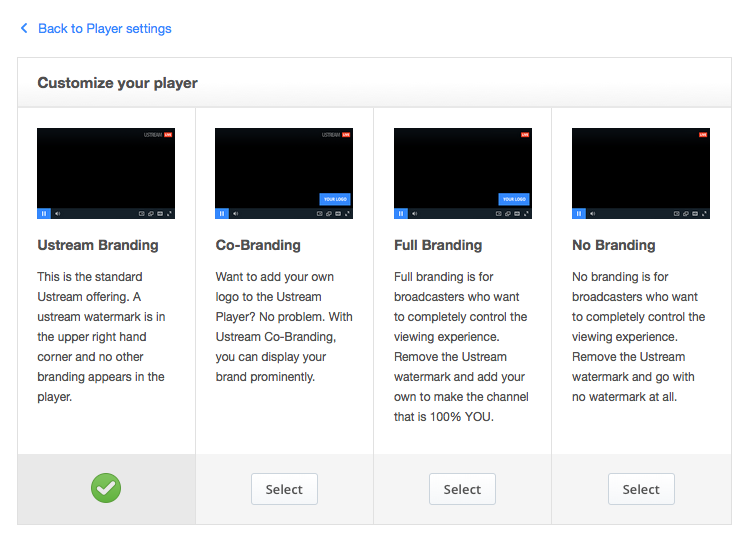Click the back chevron arrow icon
The height and width of the screenshot is (535, 745).
[x=24, y=28]
